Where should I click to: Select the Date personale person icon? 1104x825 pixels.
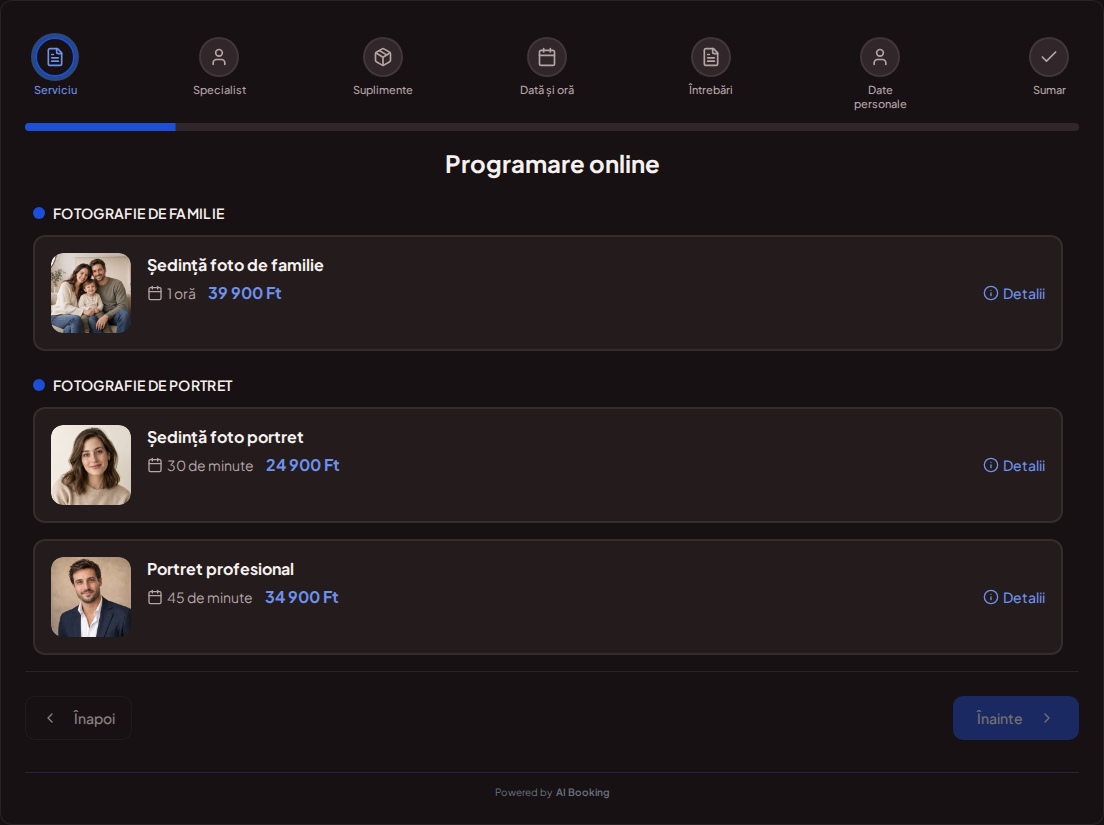(880, 57)
